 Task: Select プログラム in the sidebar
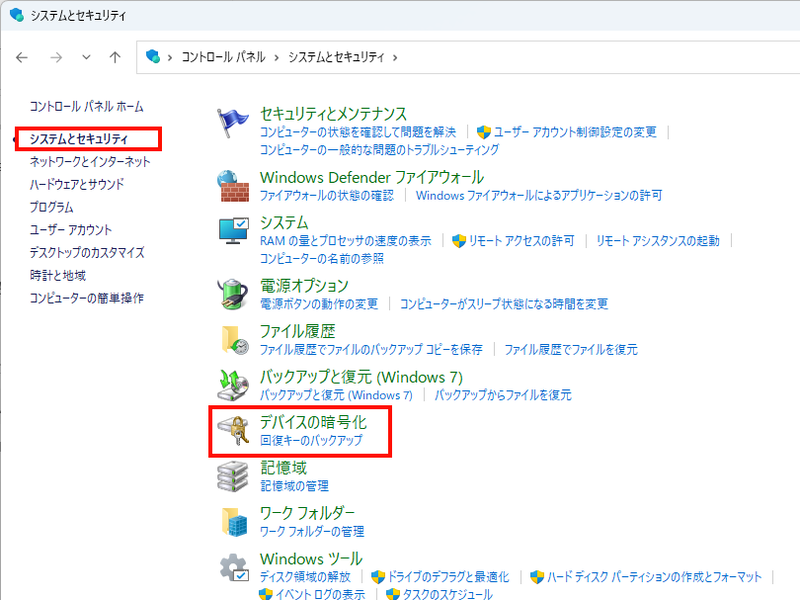click(x=52, y=207)
